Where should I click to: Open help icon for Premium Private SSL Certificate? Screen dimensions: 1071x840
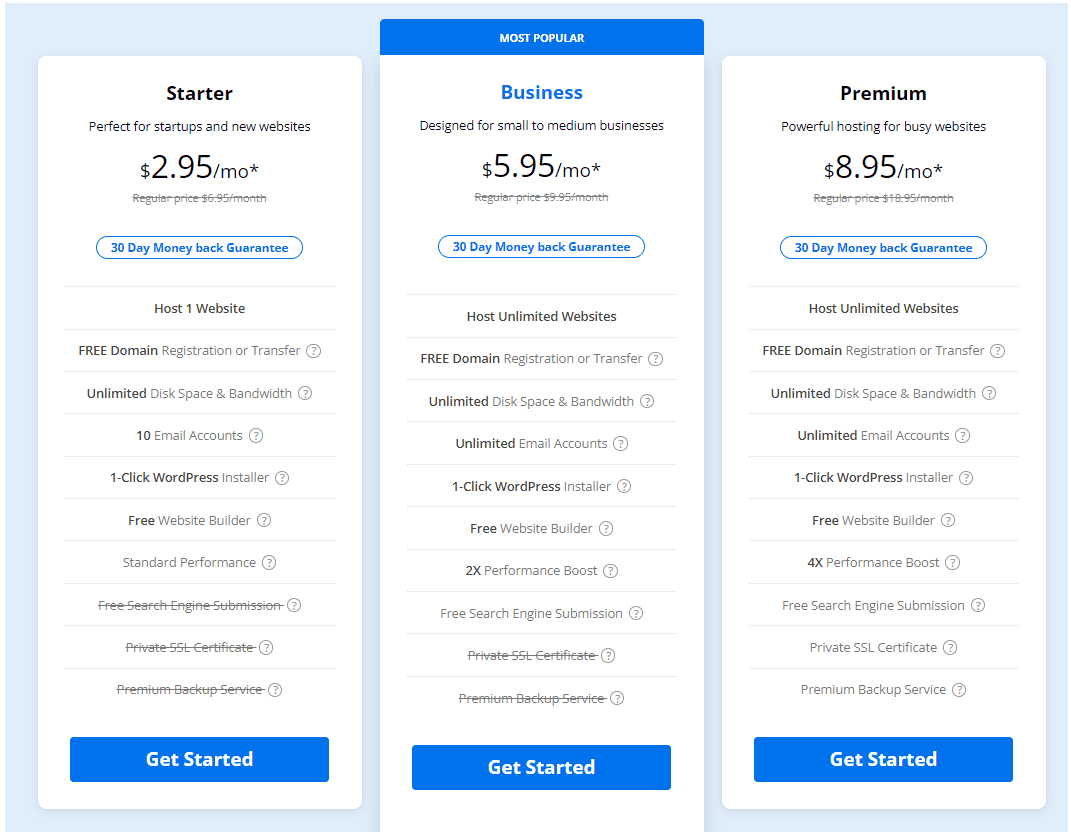click(x=950, y=647)
